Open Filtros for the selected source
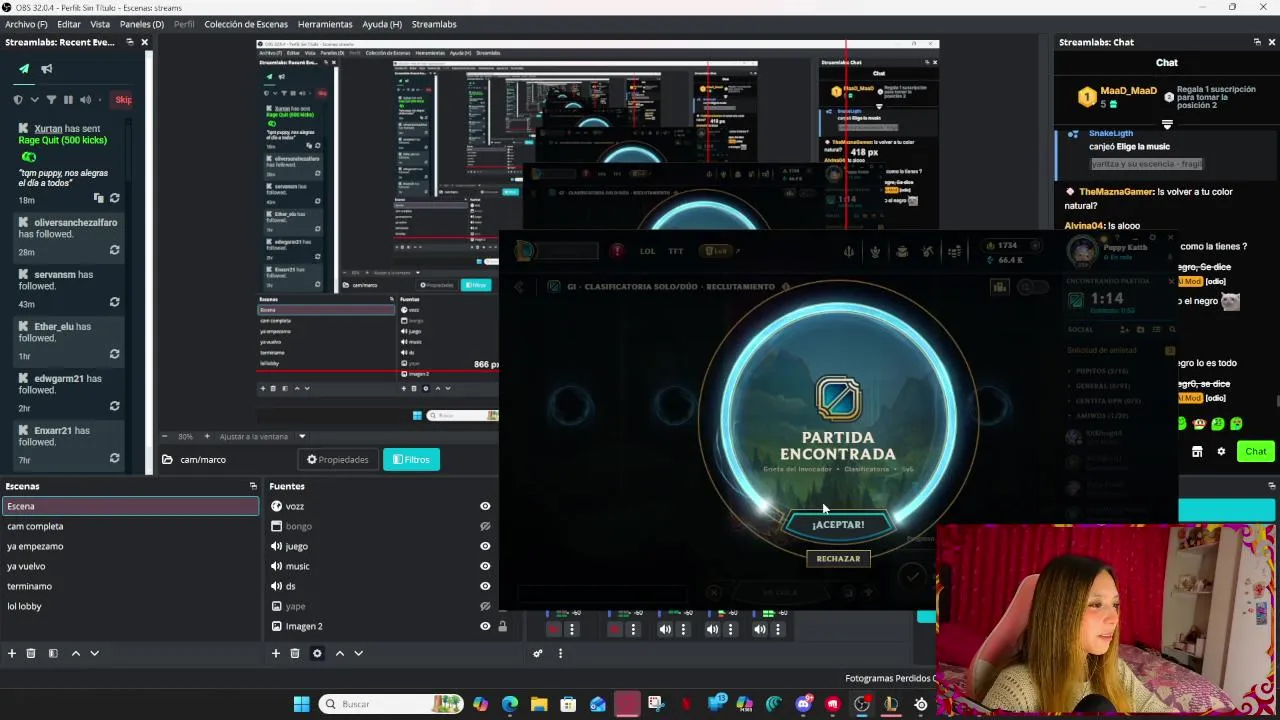This screenshot has width=1280, height=720. 411,460
